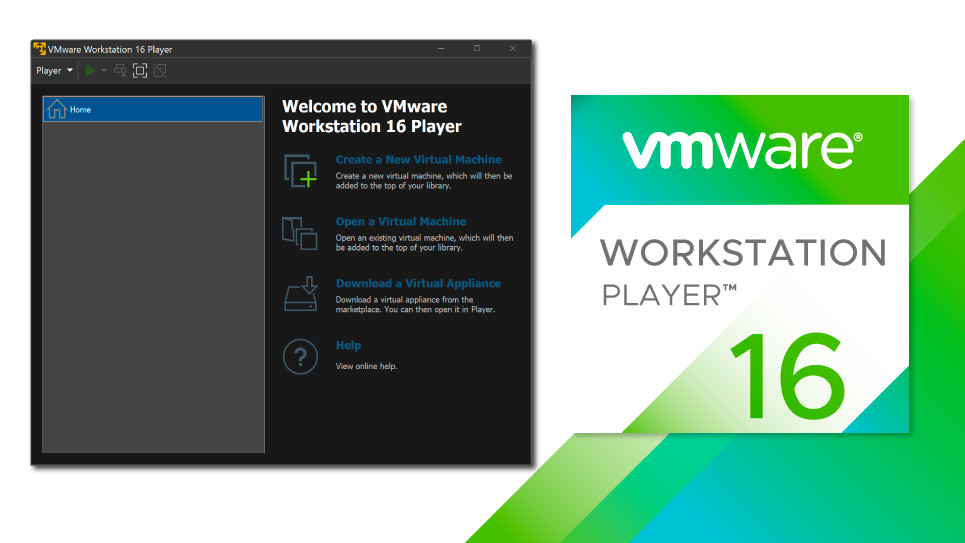The image size is (965, 543).
Task: Maximize the VMware Player window
Action: 477,49
